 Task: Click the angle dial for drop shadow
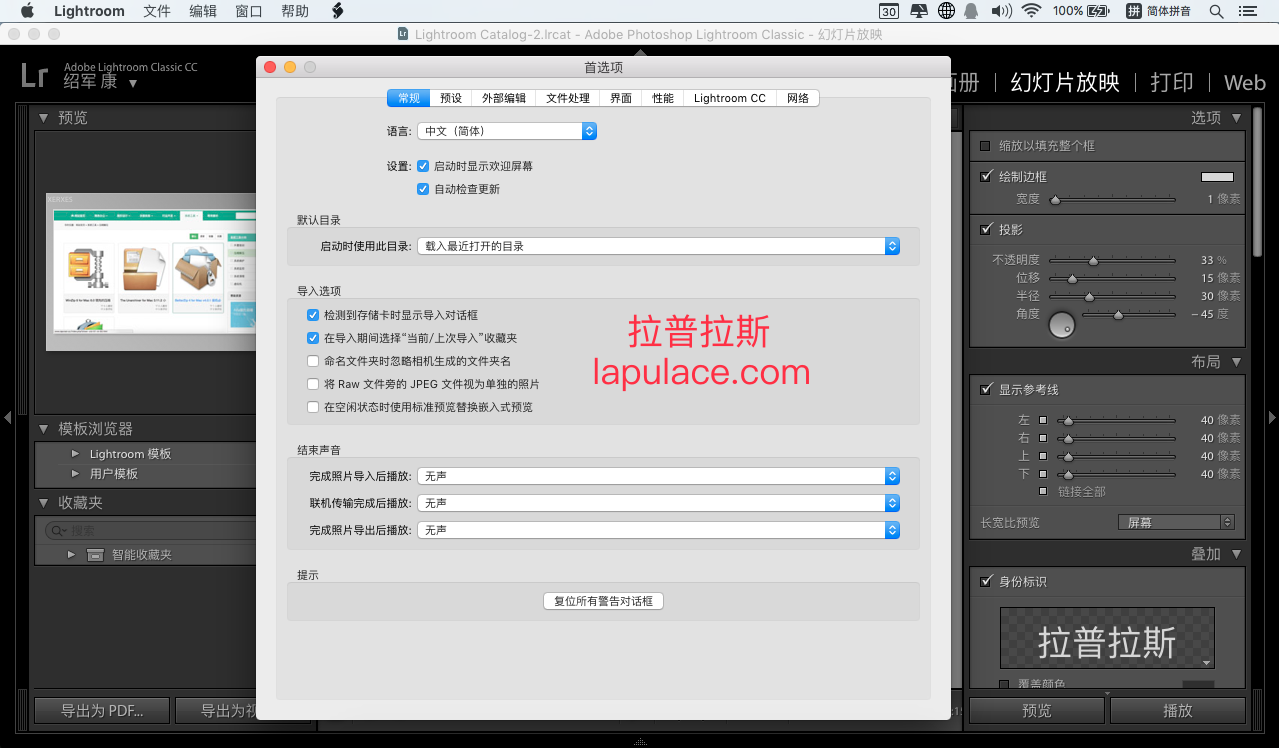point(1062,324)
